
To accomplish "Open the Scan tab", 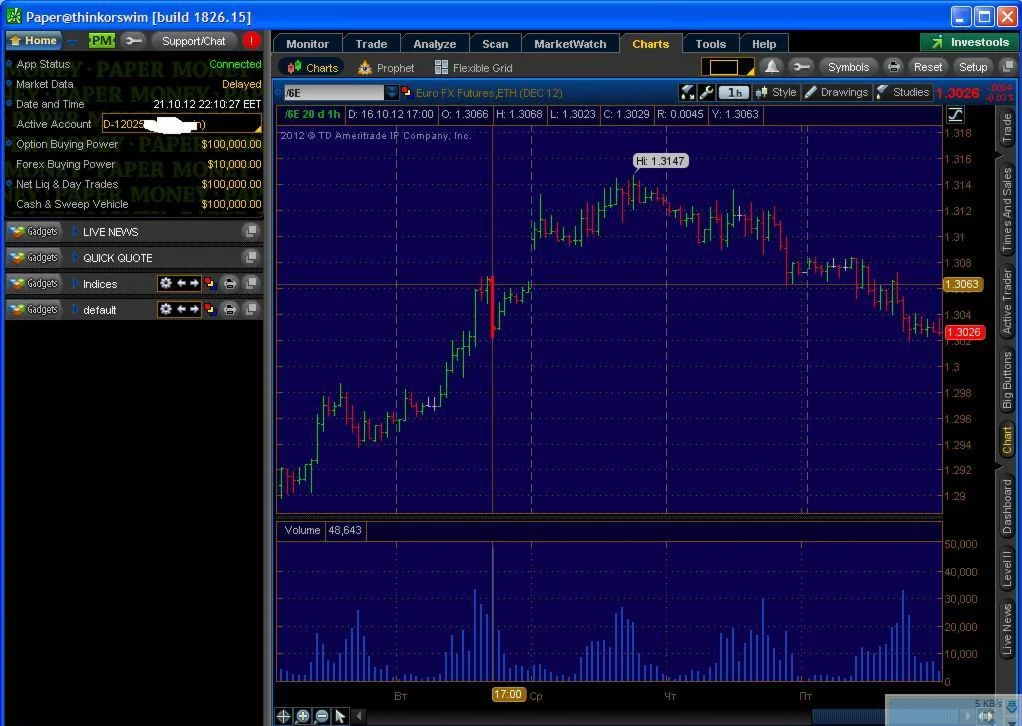I will (x=495, y=44).
